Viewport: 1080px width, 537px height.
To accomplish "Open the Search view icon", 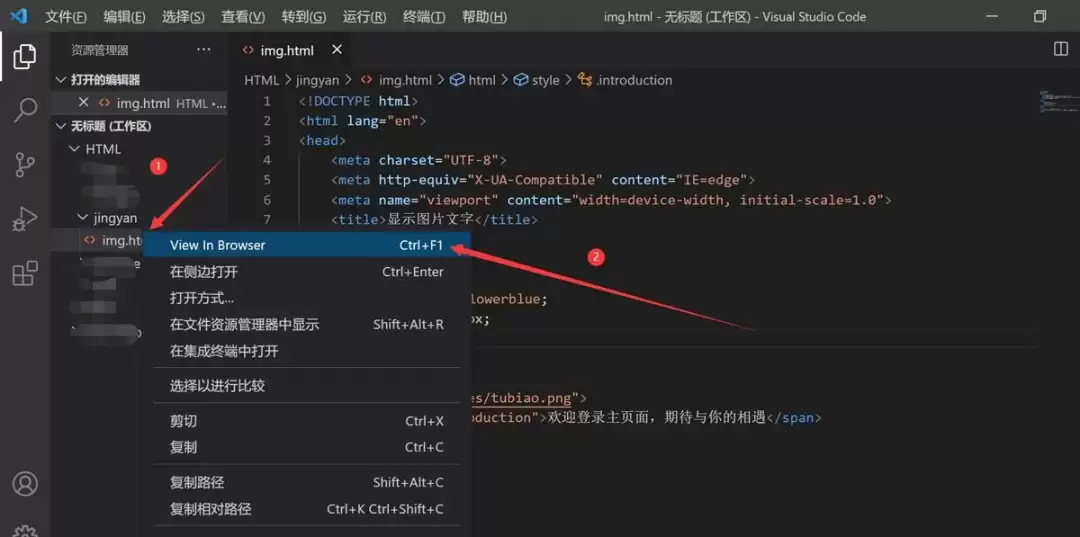I will (x=25, y=110).
